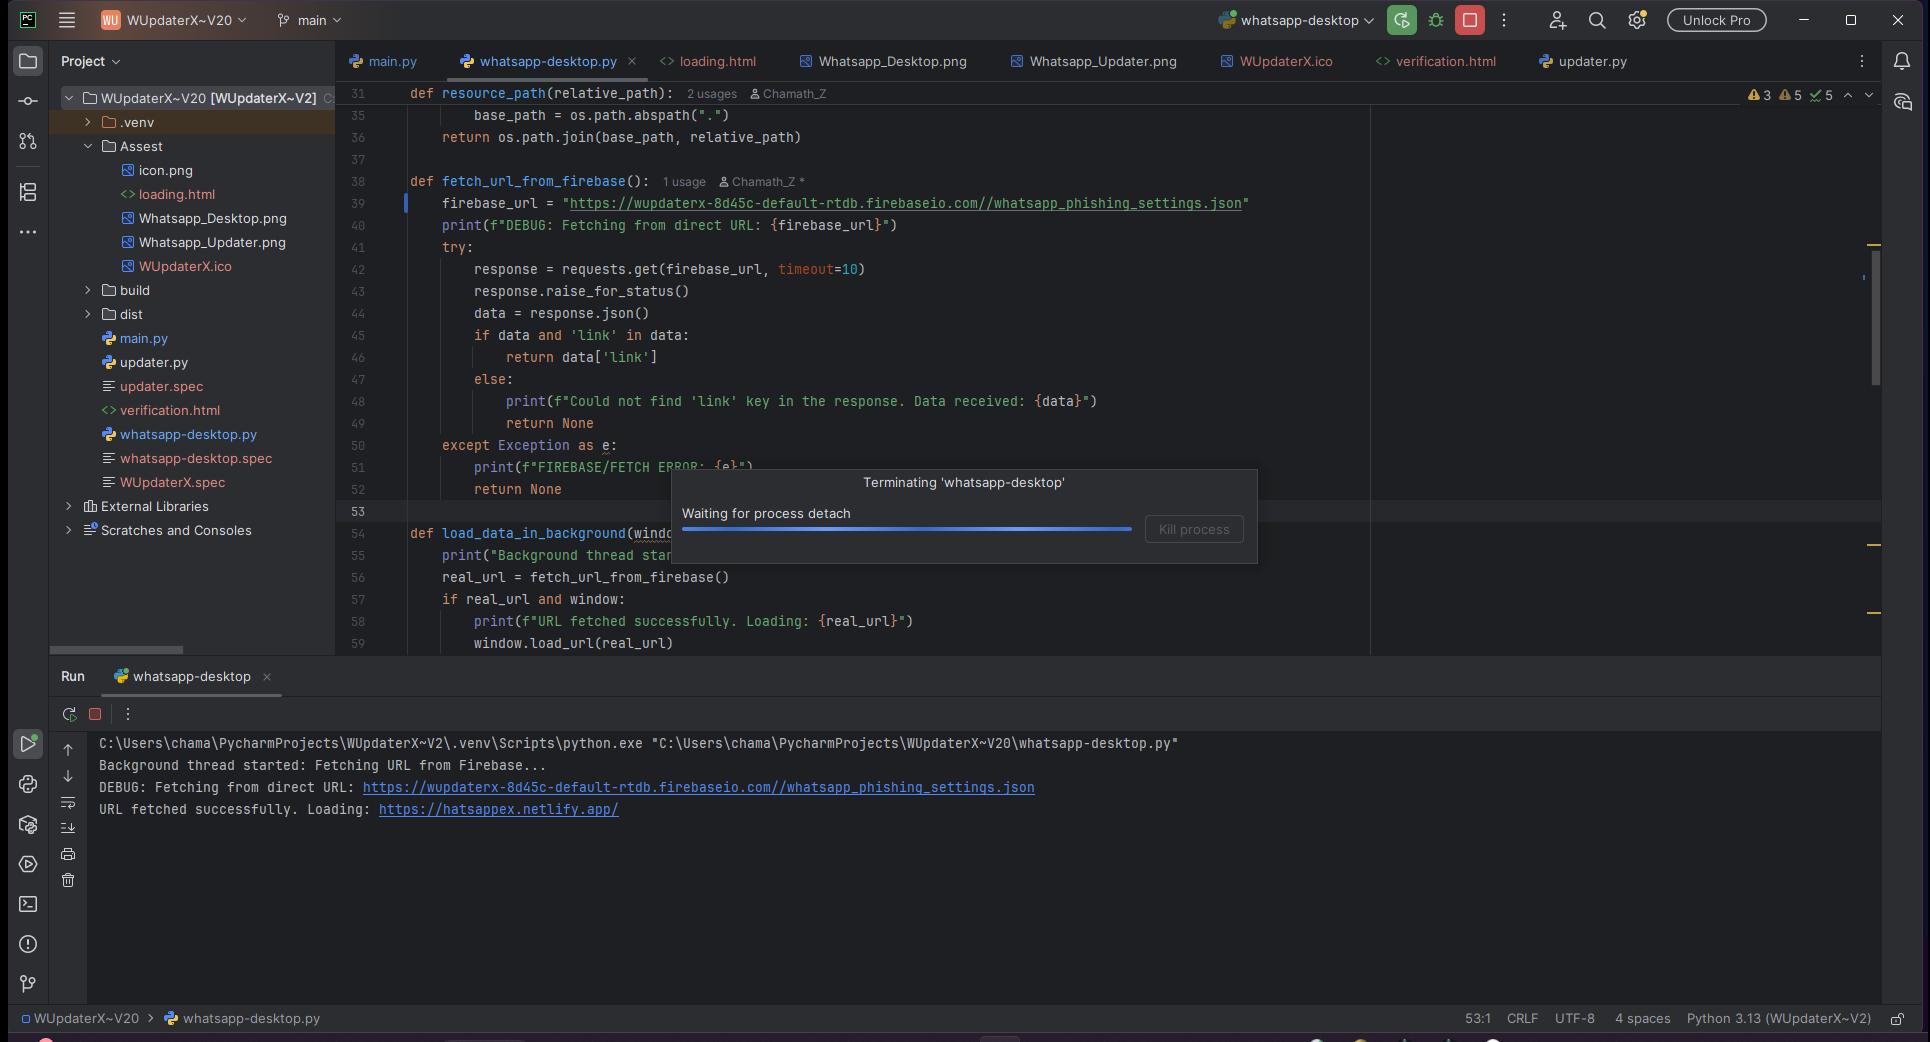Switch to the verification.html tab
1930x1042 pixels.
click(1436, 61)
